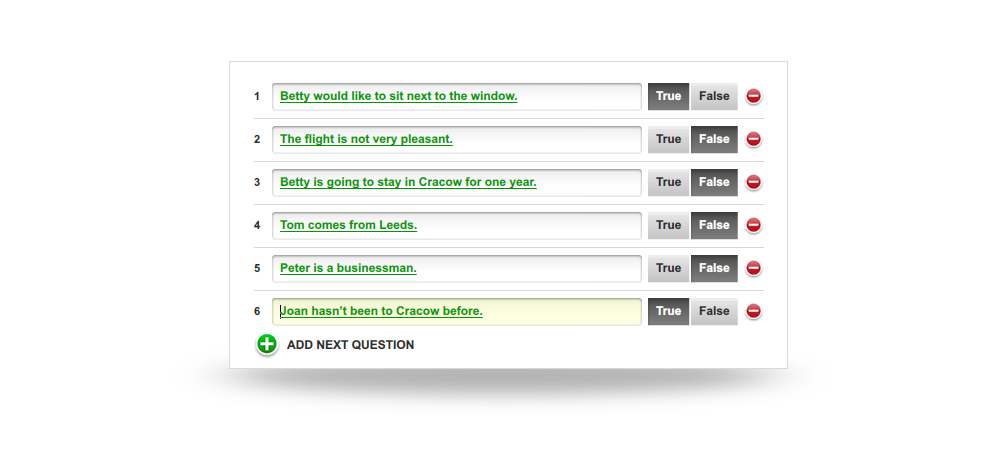1001x449 pixels.
Task: Edit the text of question 1 field
Action: tap(456, 96)
